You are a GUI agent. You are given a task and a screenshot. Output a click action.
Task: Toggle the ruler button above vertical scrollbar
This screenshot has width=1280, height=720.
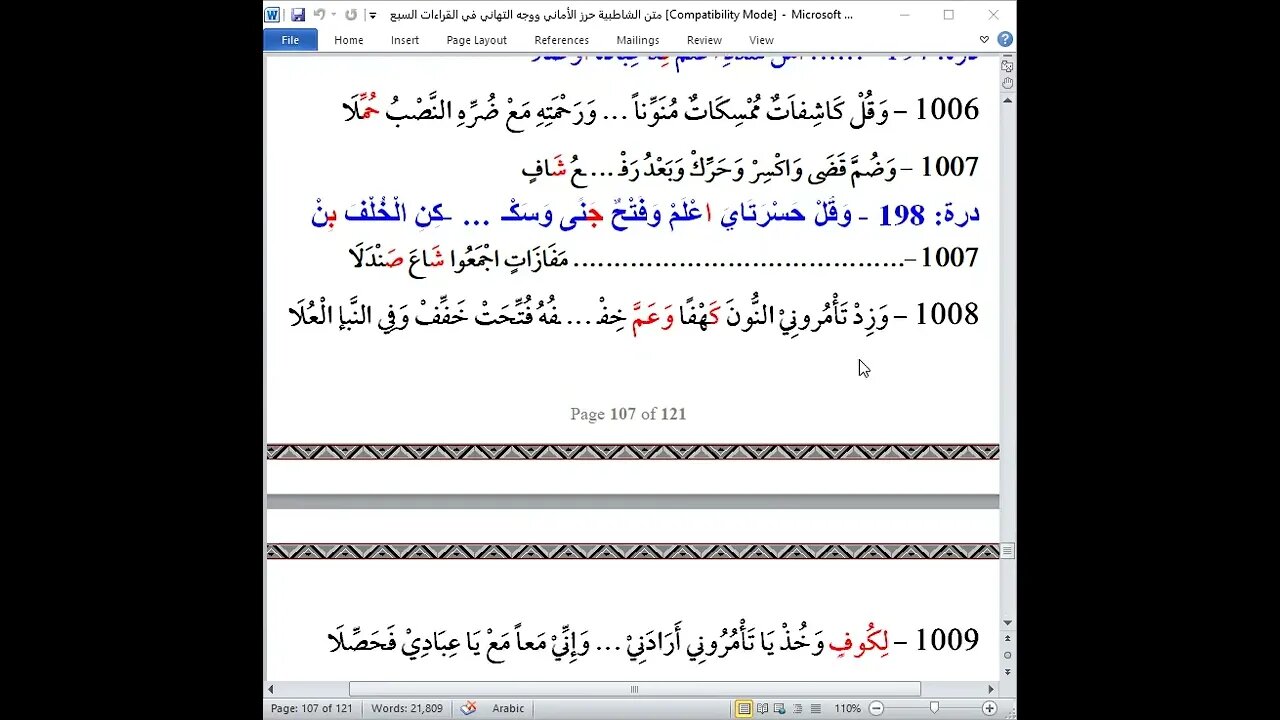click(x=1007, y=65)
